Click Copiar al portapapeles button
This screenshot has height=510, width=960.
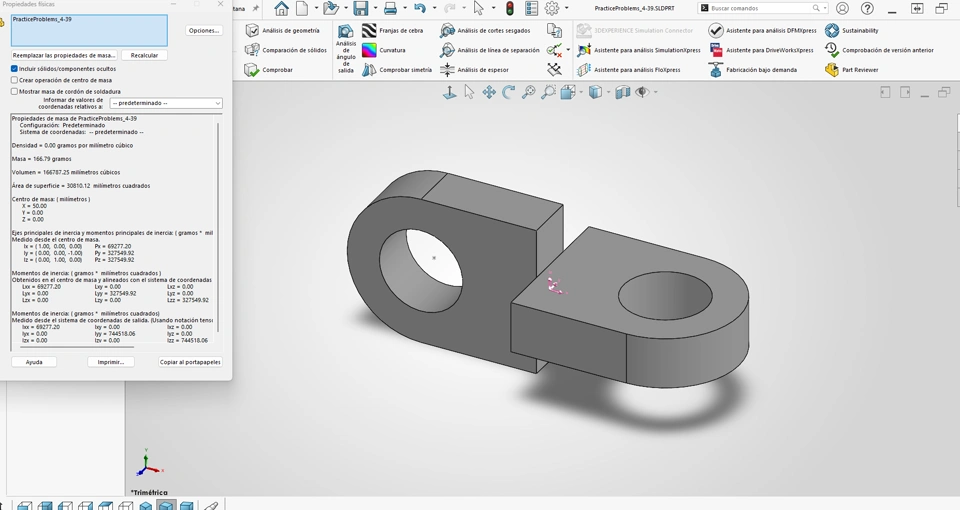pyautogui.click(x=190, y=362)
